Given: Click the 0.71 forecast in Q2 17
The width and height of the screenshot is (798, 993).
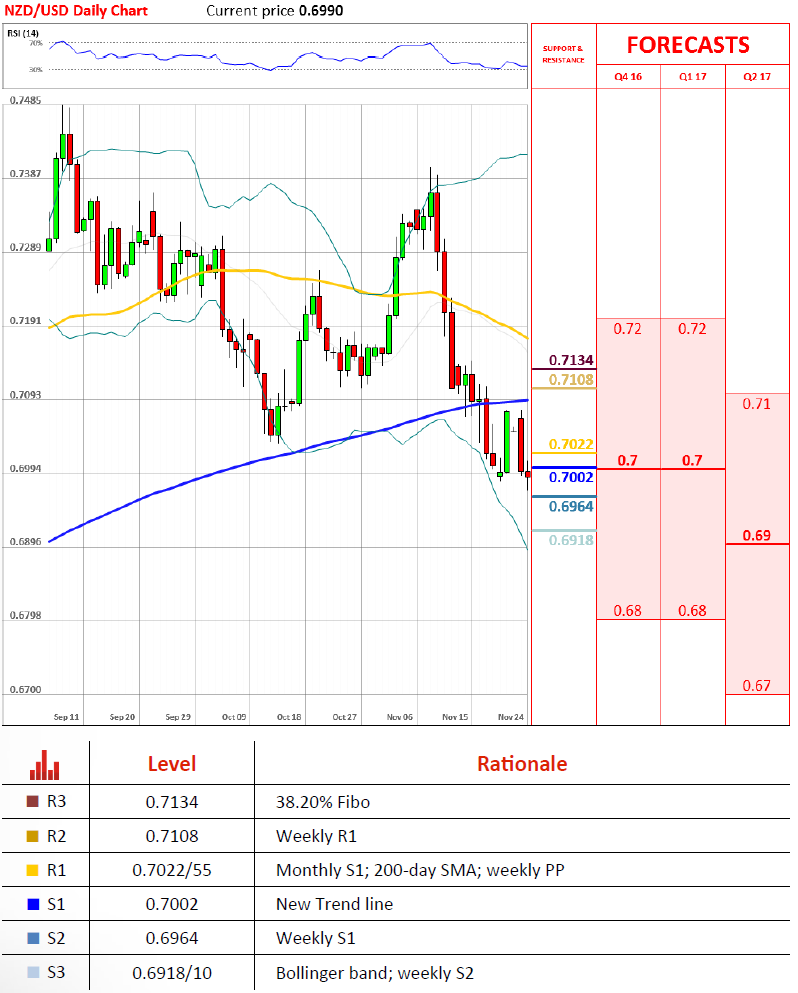Looking at the screenshot, I should point(756,403).
